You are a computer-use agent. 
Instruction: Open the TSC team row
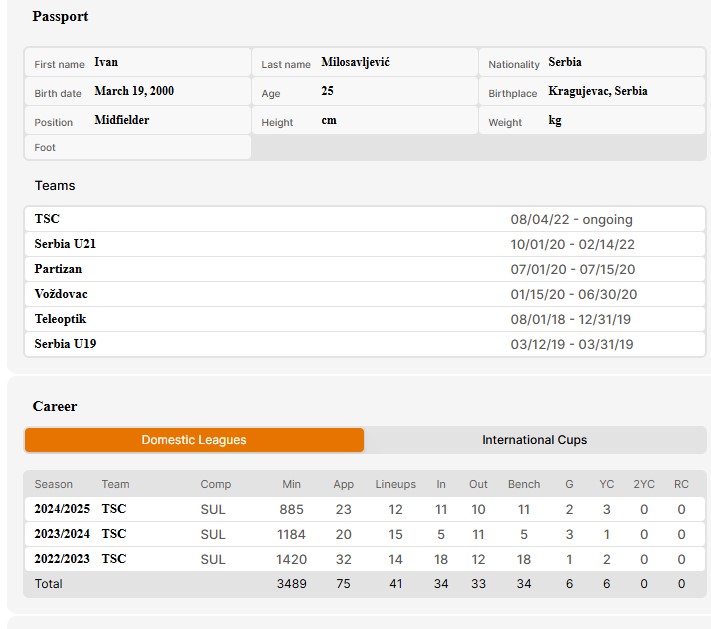click(365, 219)
